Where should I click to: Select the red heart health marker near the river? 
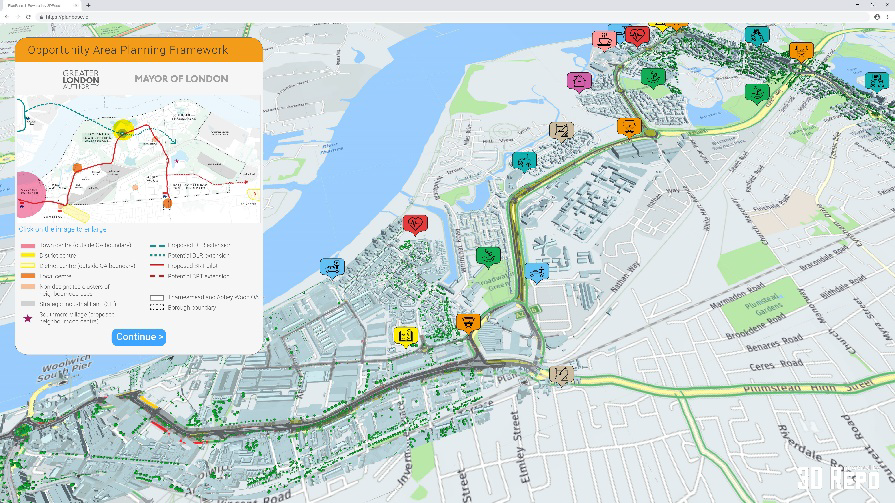(x=415, y=223)
